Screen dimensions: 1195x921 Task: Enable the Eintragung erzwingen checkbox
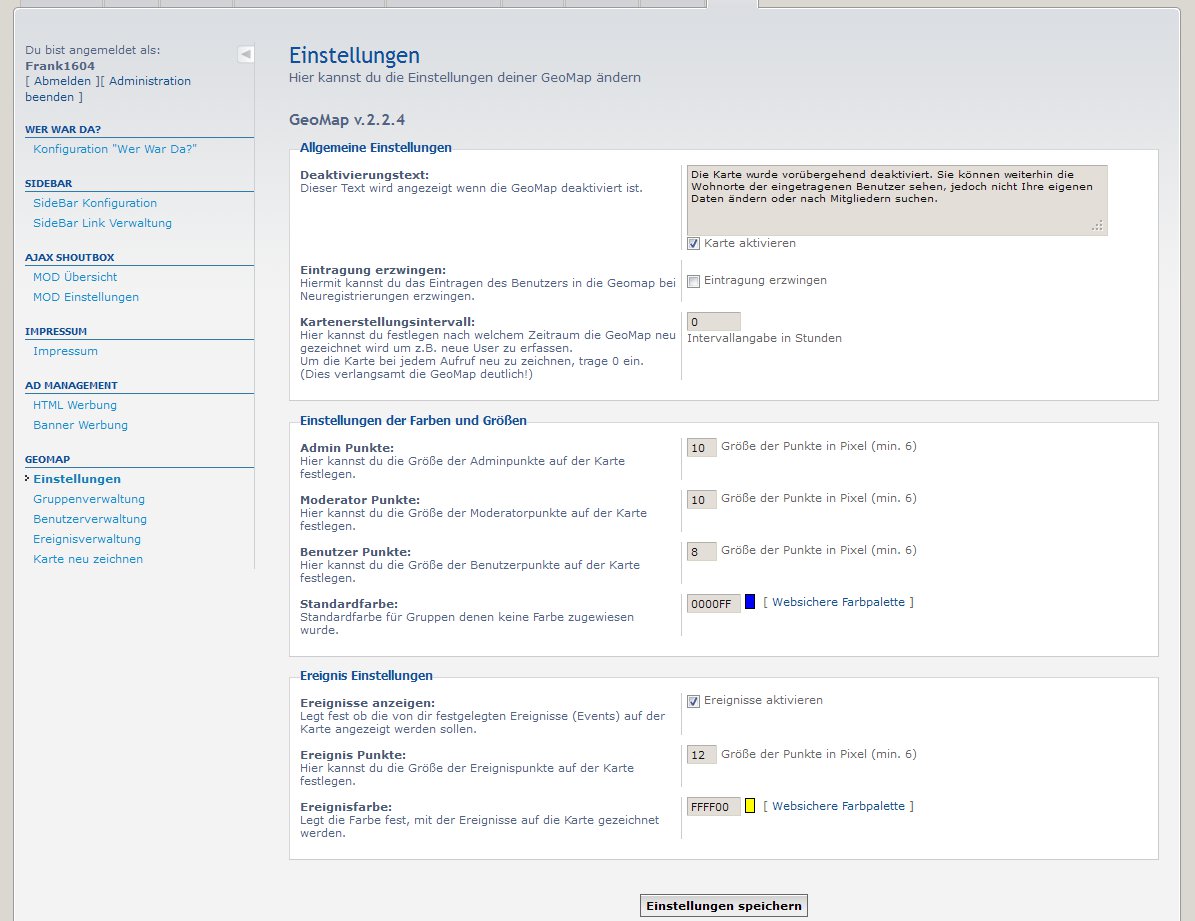[693, 281]
